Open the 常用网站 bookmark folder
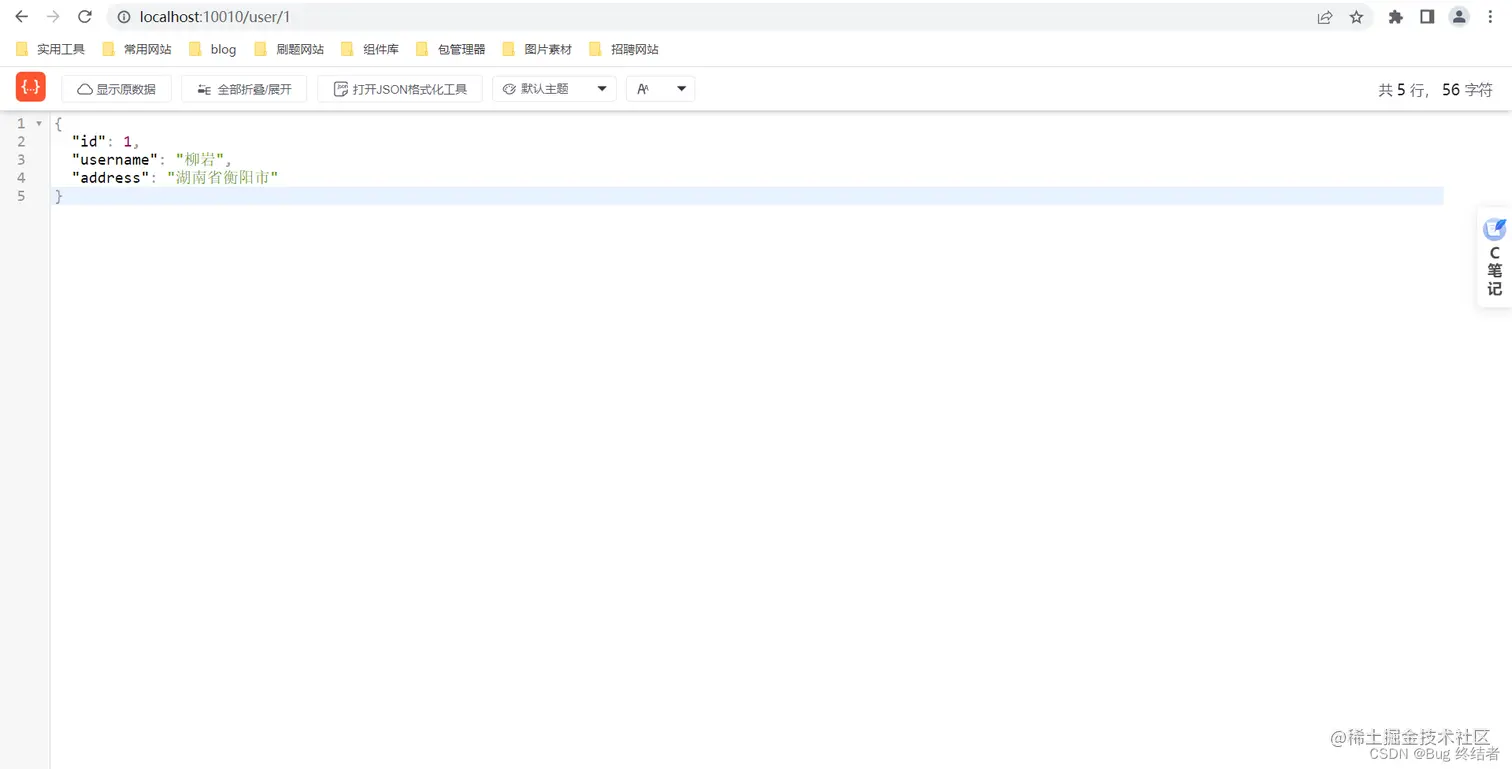 (137, 49)
